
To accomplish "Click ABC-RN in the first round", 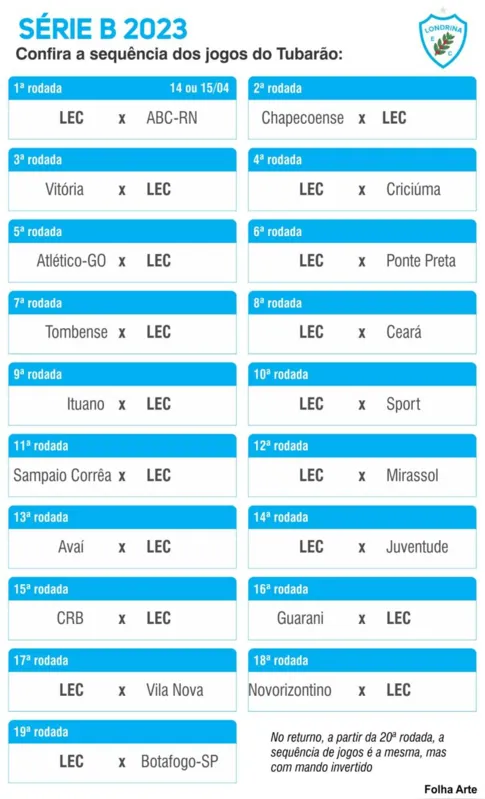I will 172,118.
